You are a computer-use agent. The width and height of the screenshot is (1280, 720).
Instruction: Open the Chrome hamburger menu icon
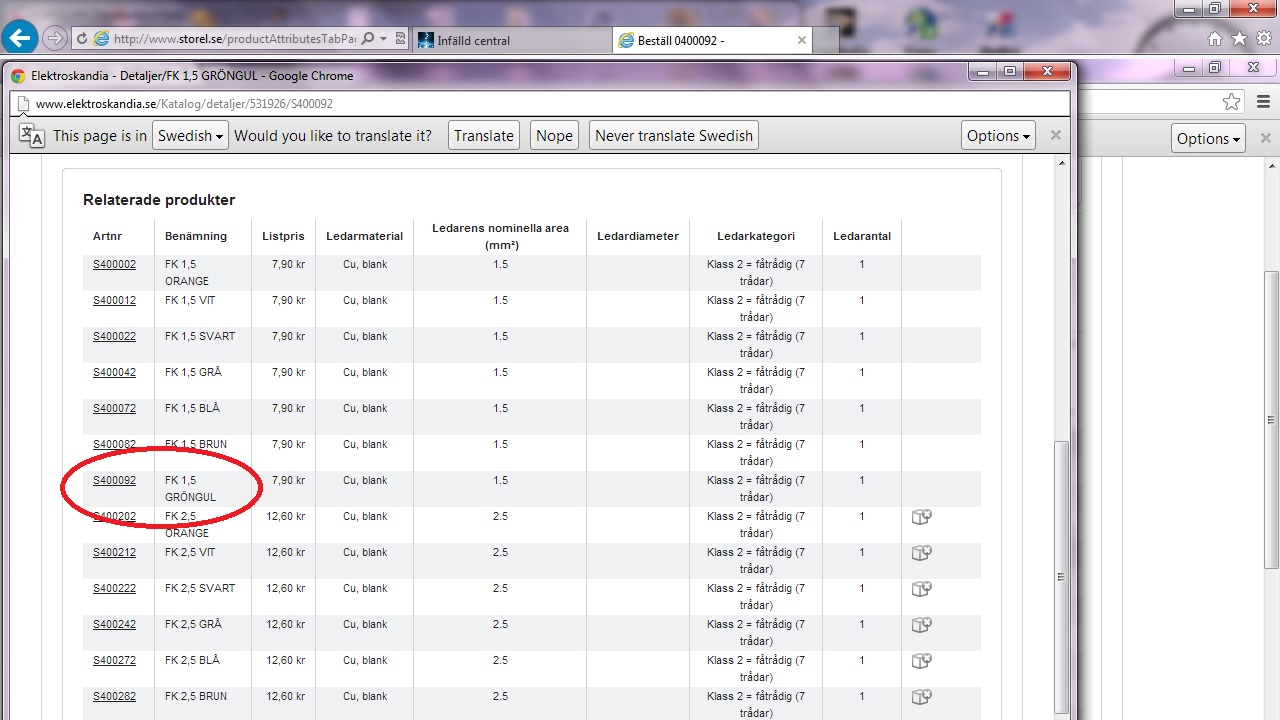click(1263, 102)
